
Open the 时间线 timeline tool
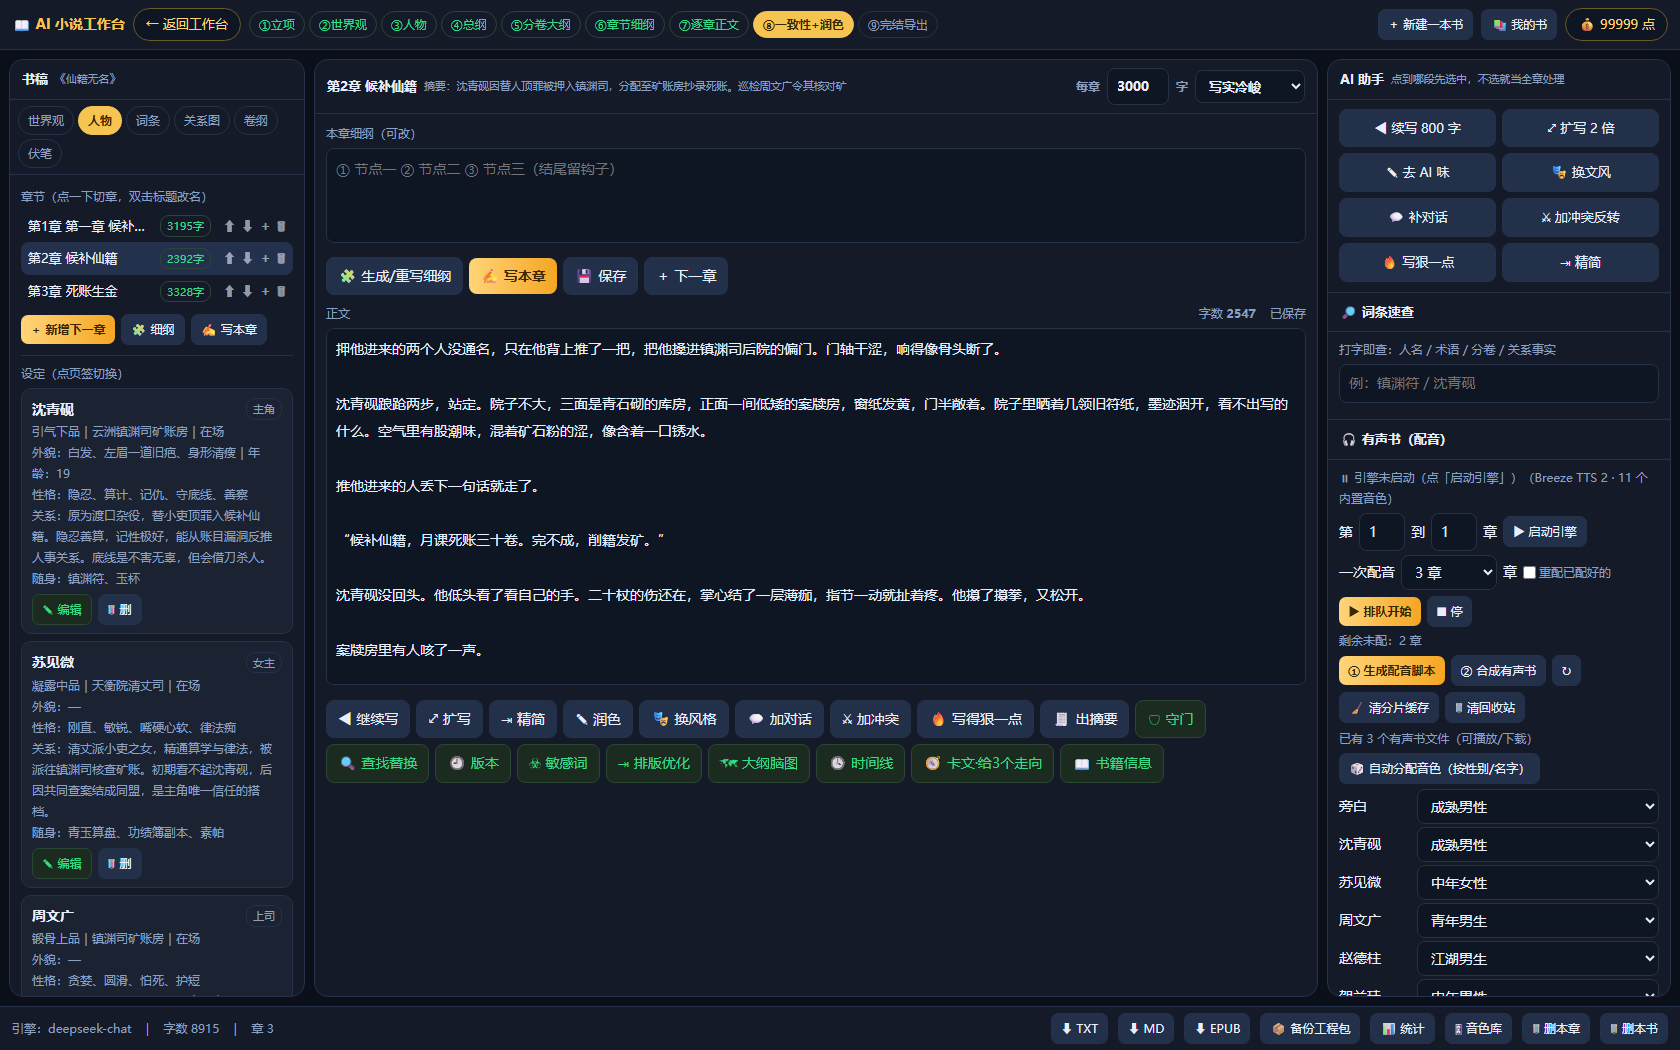862,763
